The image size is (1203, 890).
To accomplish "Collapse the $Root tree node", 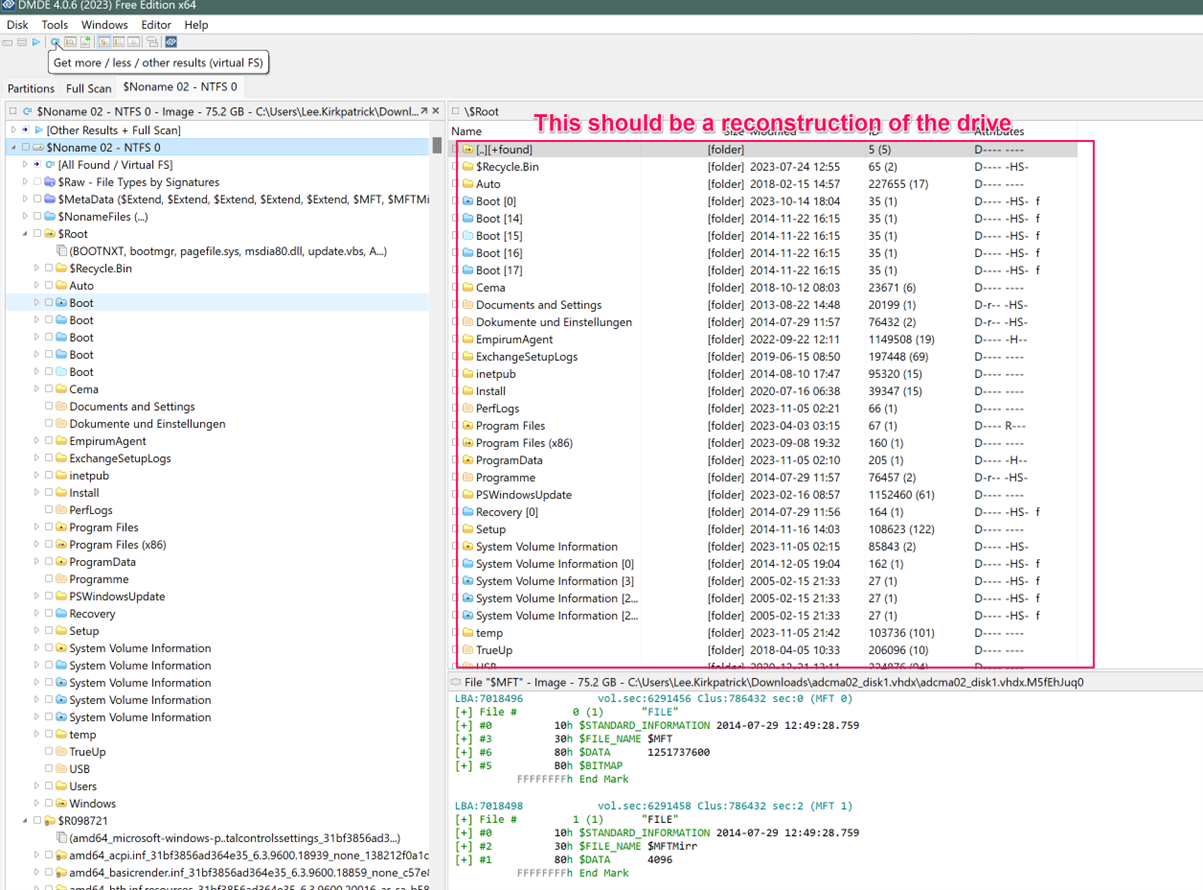I will pyautogui.click(x=25, y=234).
